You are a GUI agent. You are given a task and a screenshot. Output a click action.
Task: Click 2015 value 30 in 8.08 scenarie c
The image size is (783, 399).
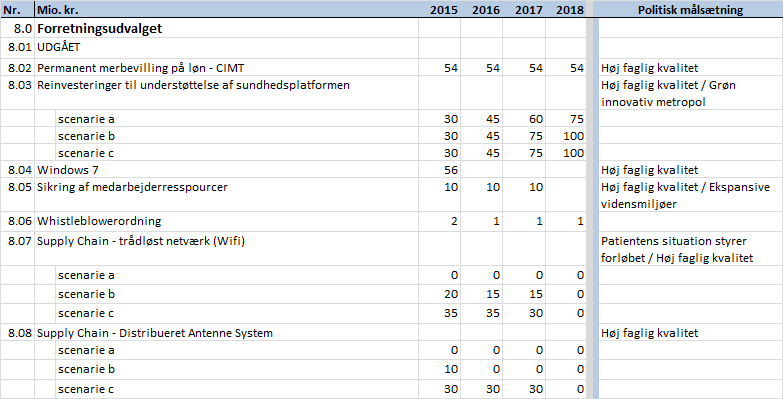click(x=439, y=389)
